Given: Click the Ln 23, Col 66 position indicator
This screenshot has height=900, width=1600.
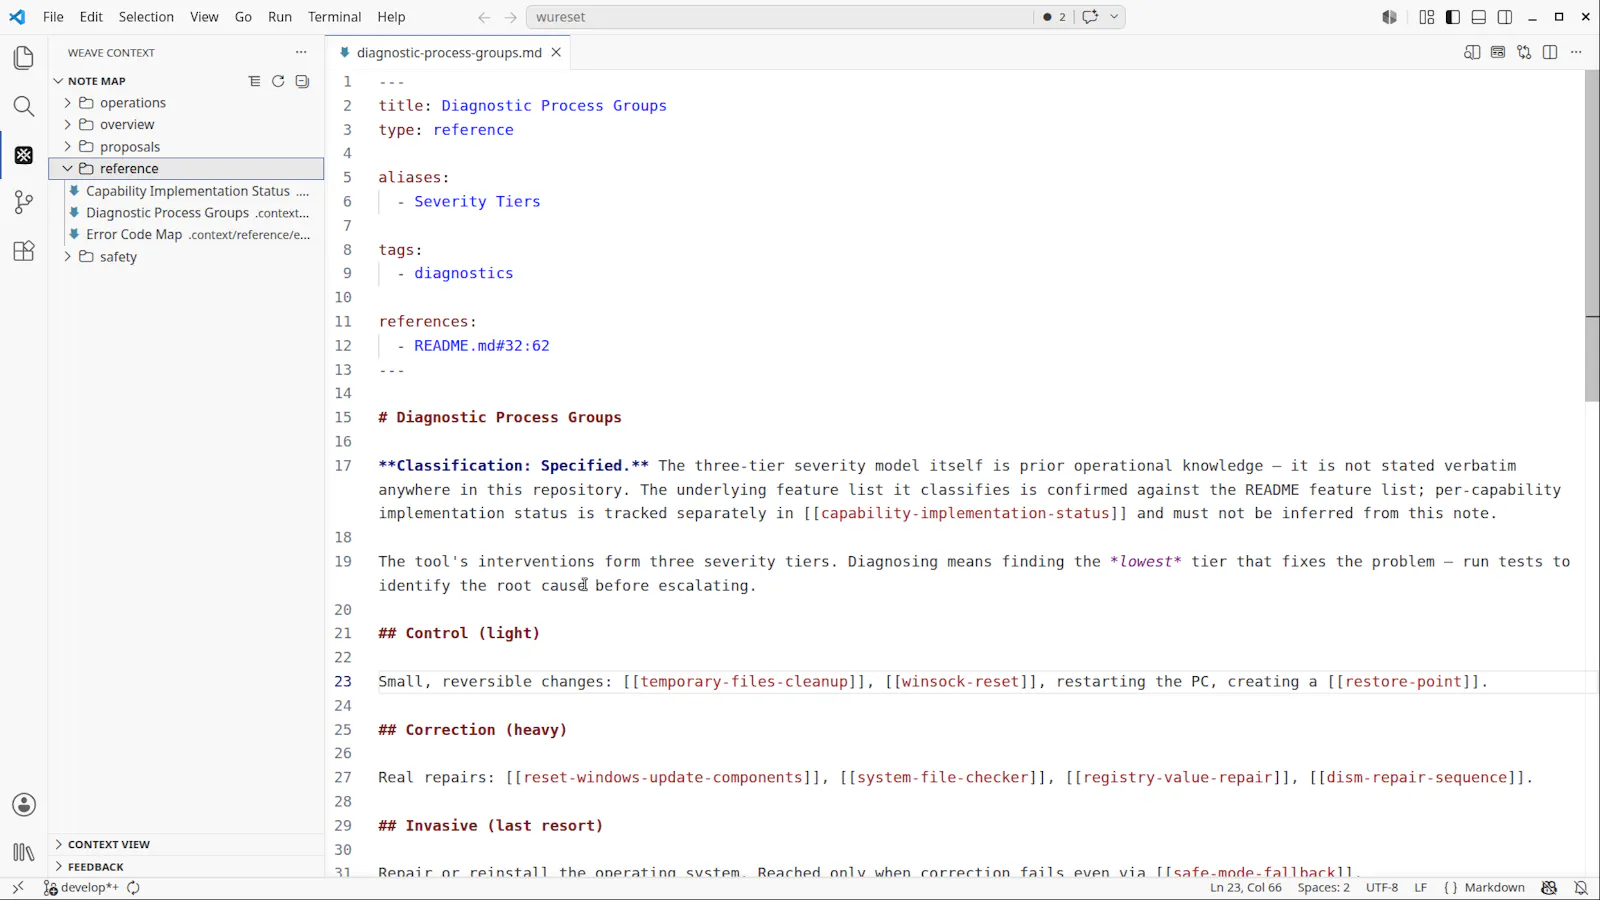Looking at the screenshot, I should [1245, 887].
